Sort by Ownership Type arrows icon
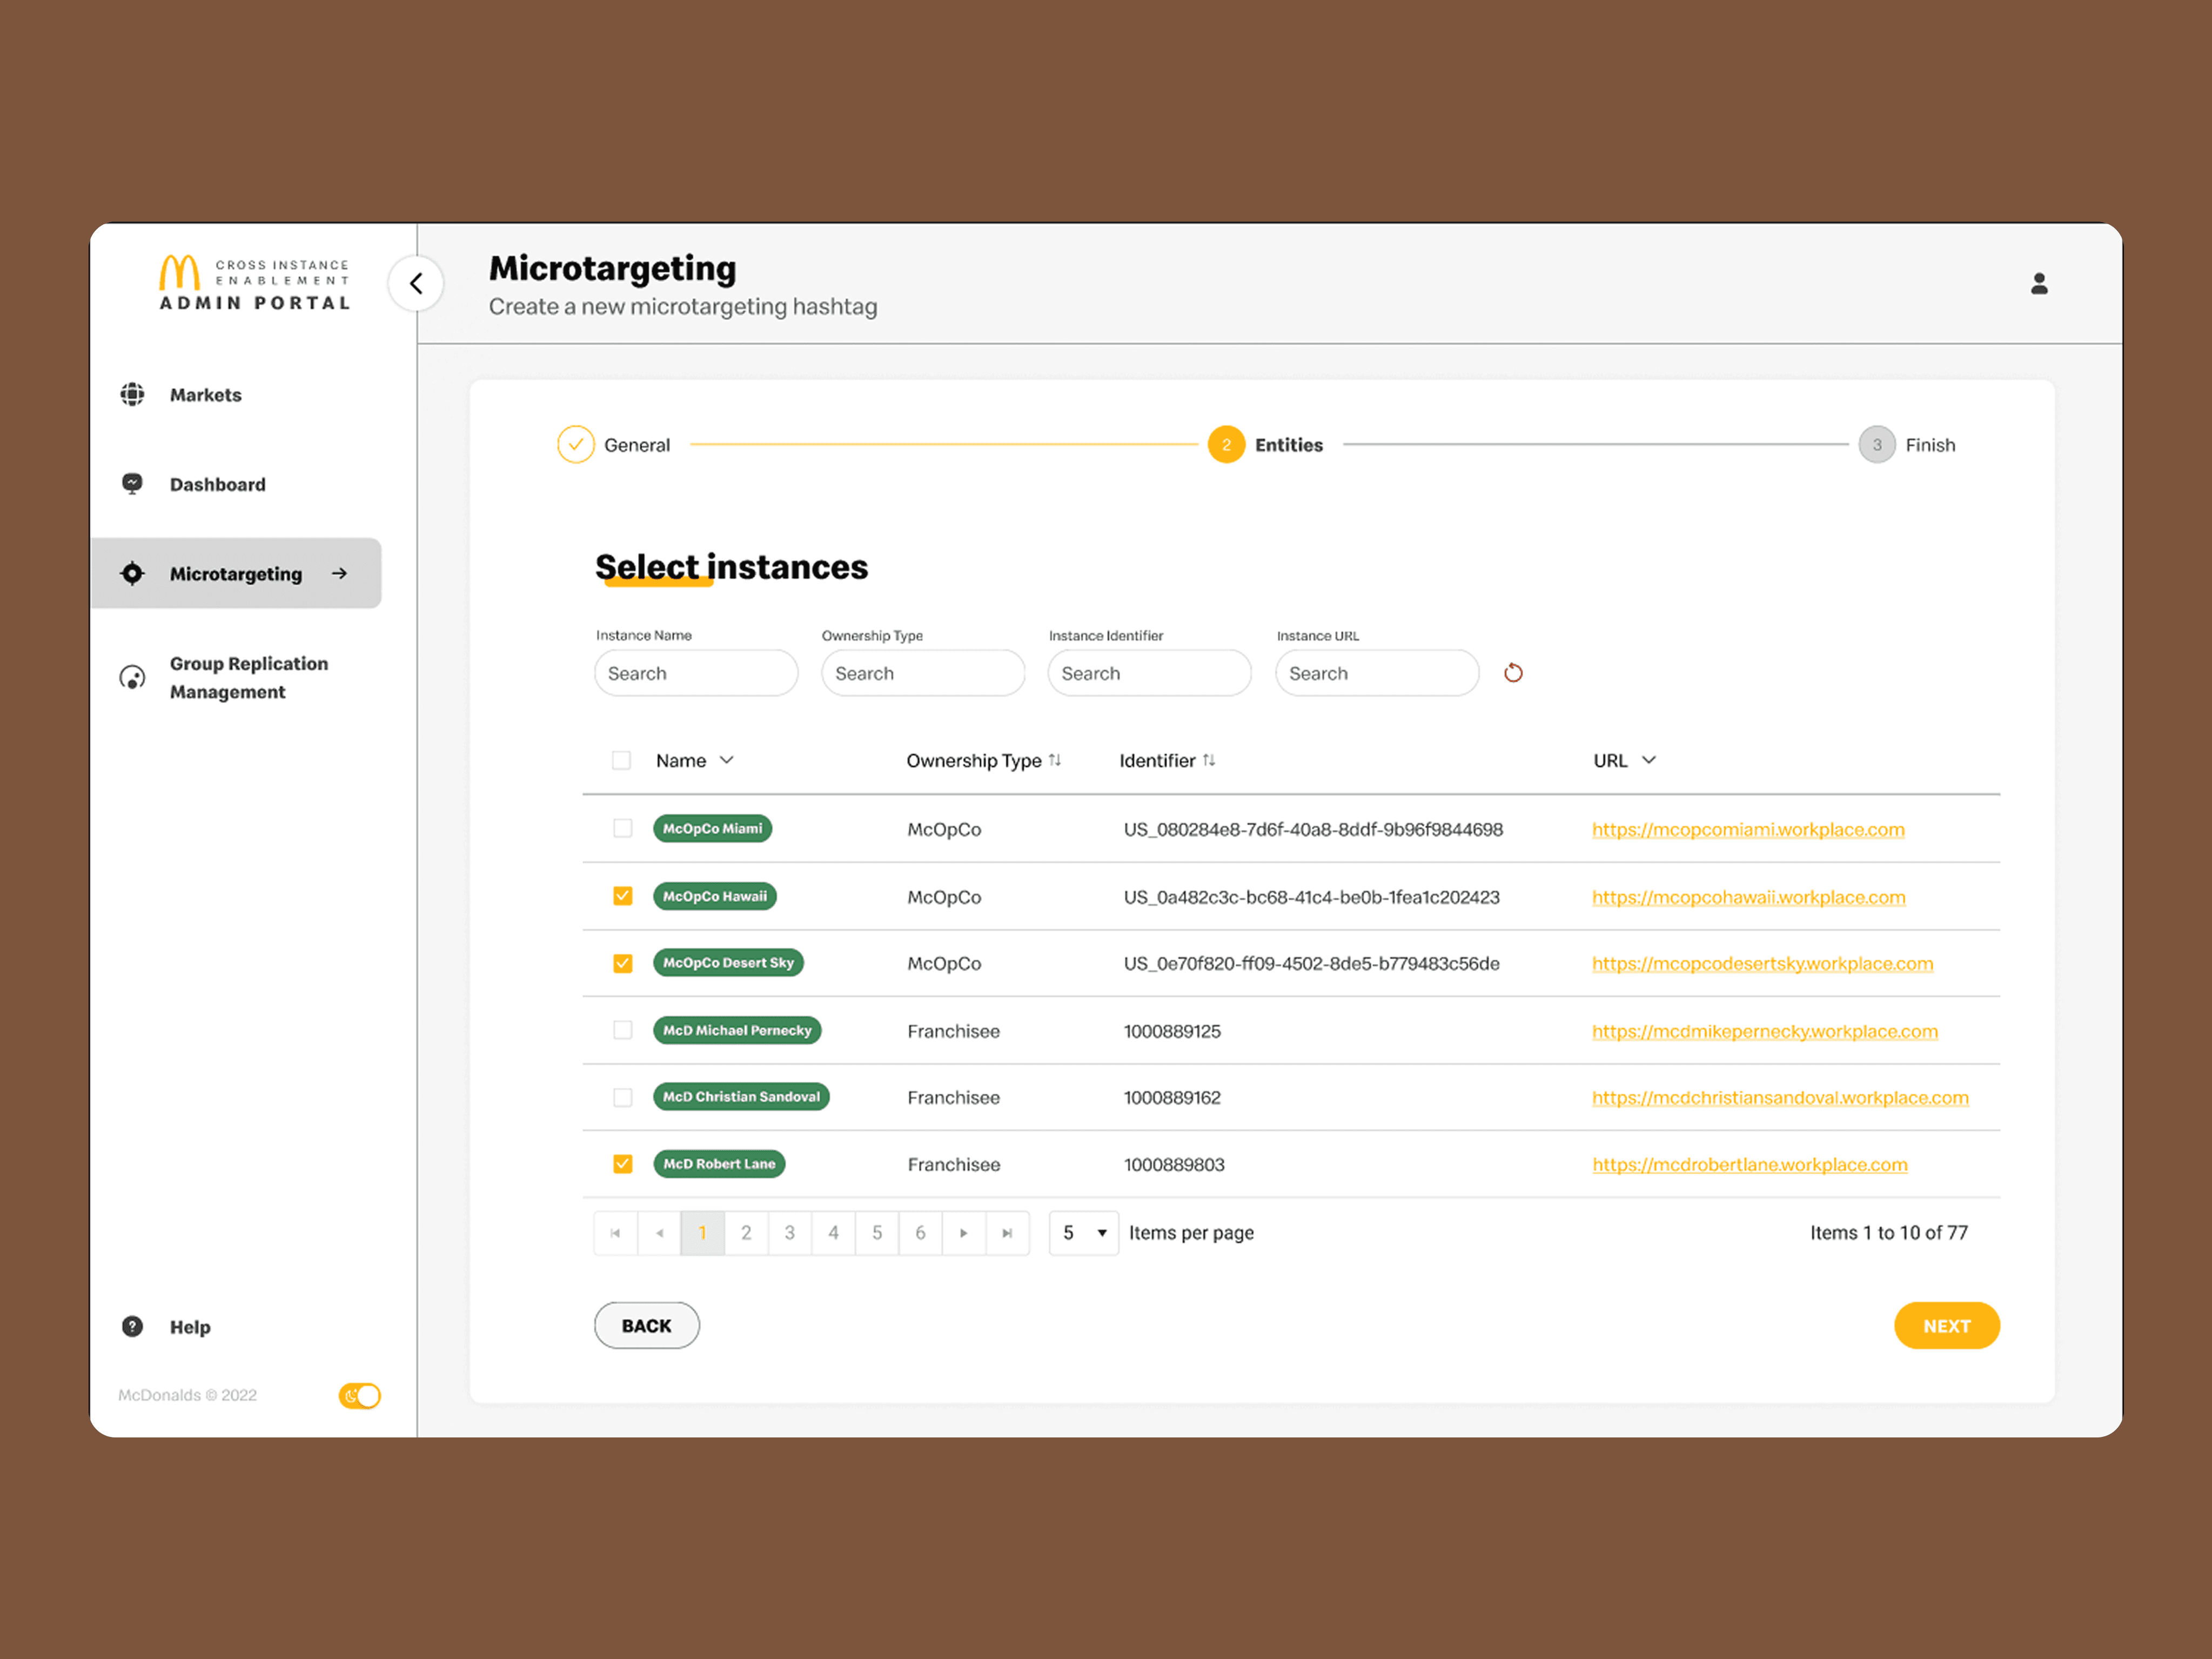This screenshot has height=1659, width=2212. 1055,760
